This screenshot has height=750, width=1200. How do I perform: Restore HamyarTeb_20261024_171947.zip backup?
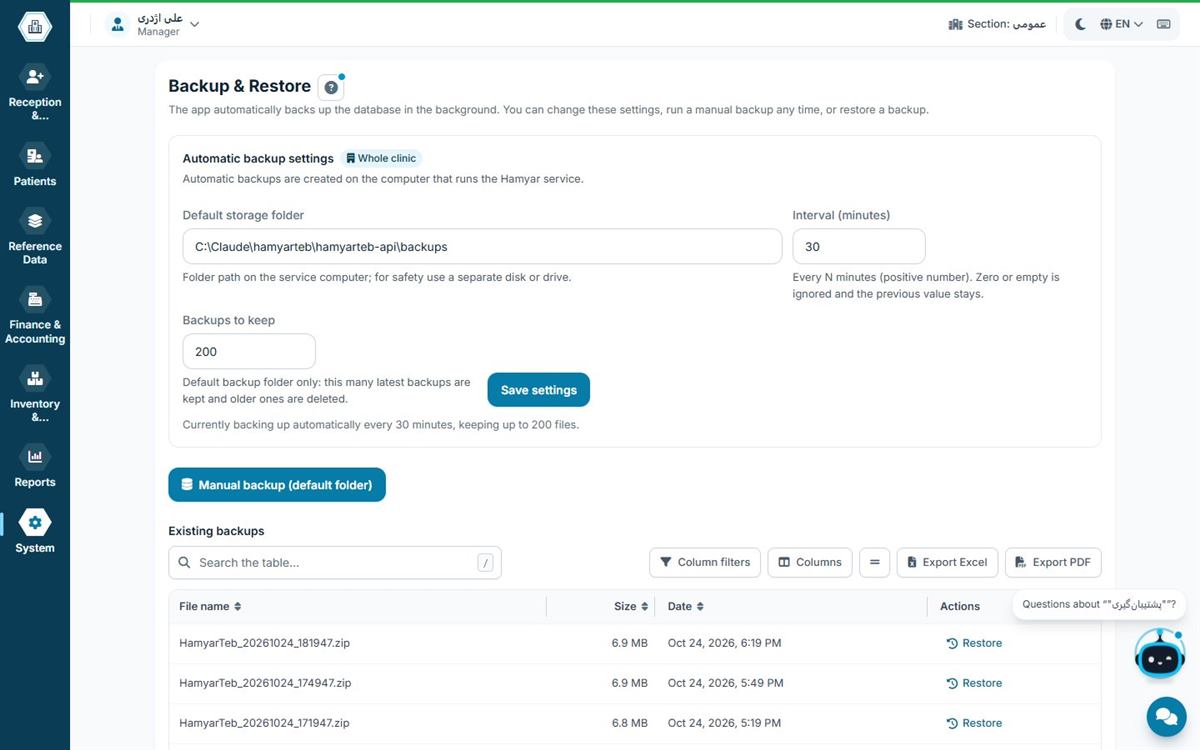click(x=974, y=723)
